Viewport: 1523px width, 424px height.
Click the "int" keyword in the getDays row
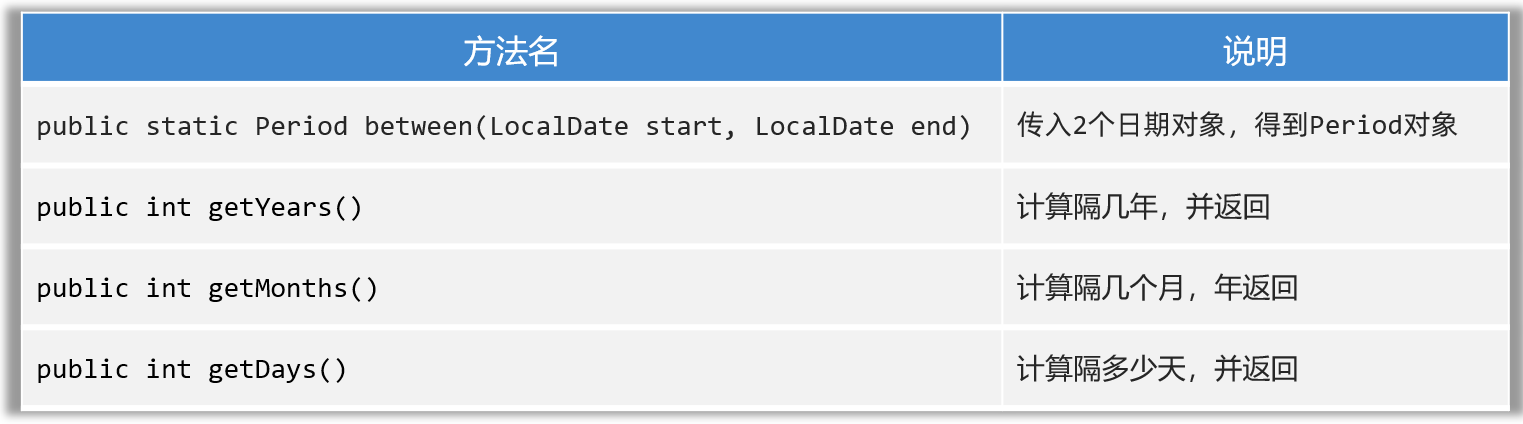168,369
